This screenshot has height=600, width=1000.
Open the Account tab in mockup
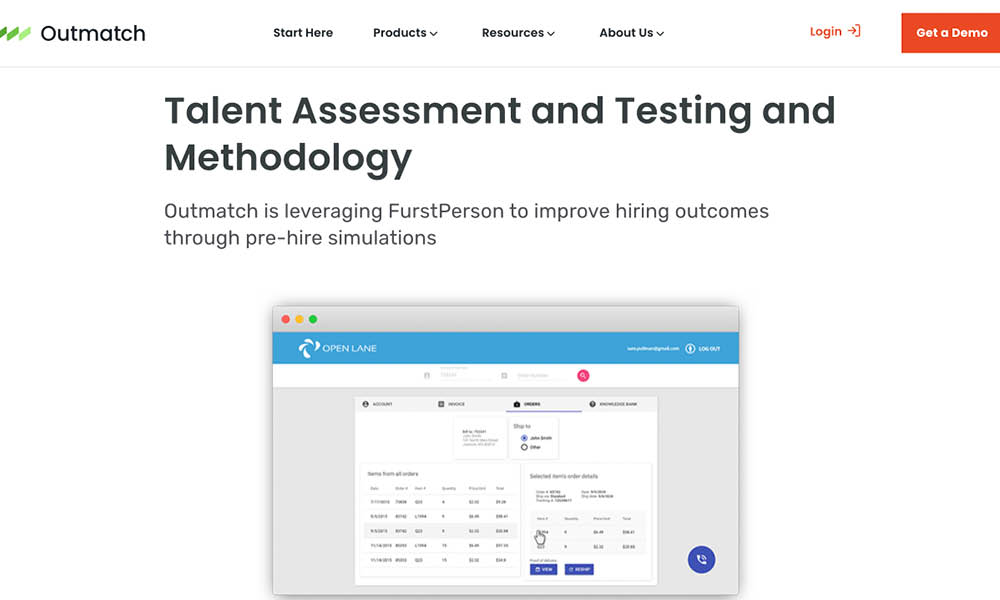pyautogui.click(x=378, y=404)
